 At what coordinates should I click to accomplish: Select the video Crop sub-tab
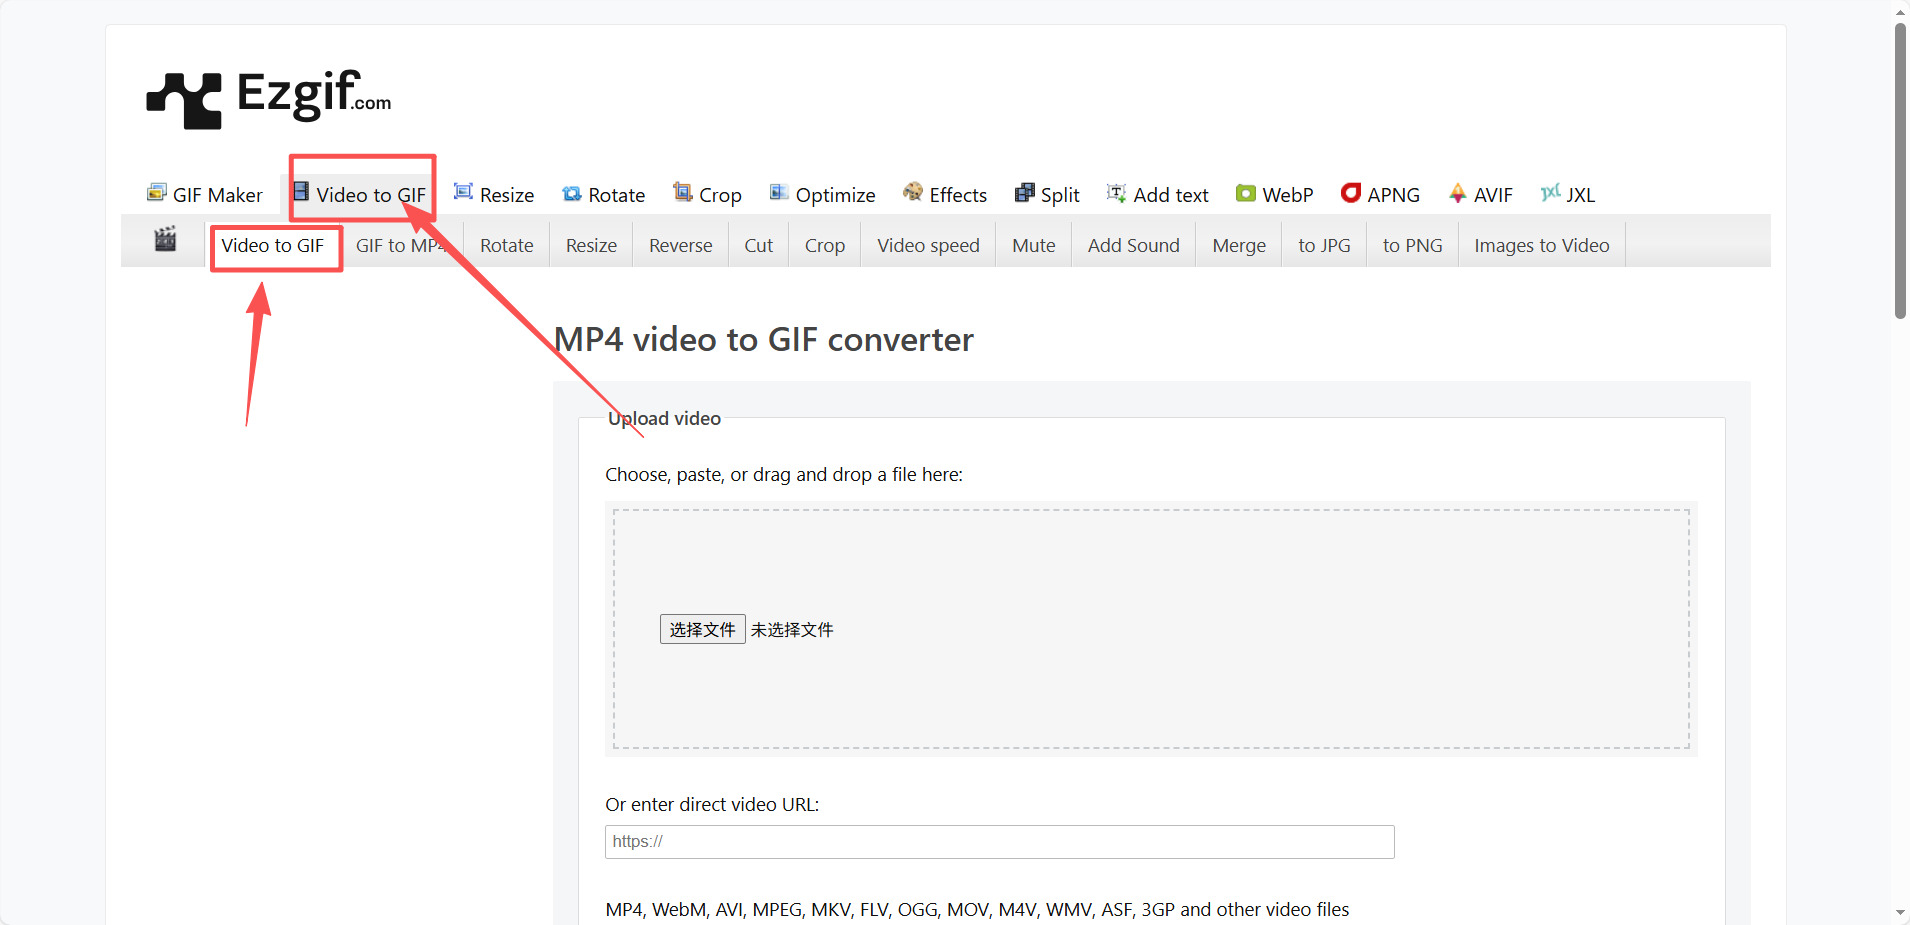click(x=825, y=246)
